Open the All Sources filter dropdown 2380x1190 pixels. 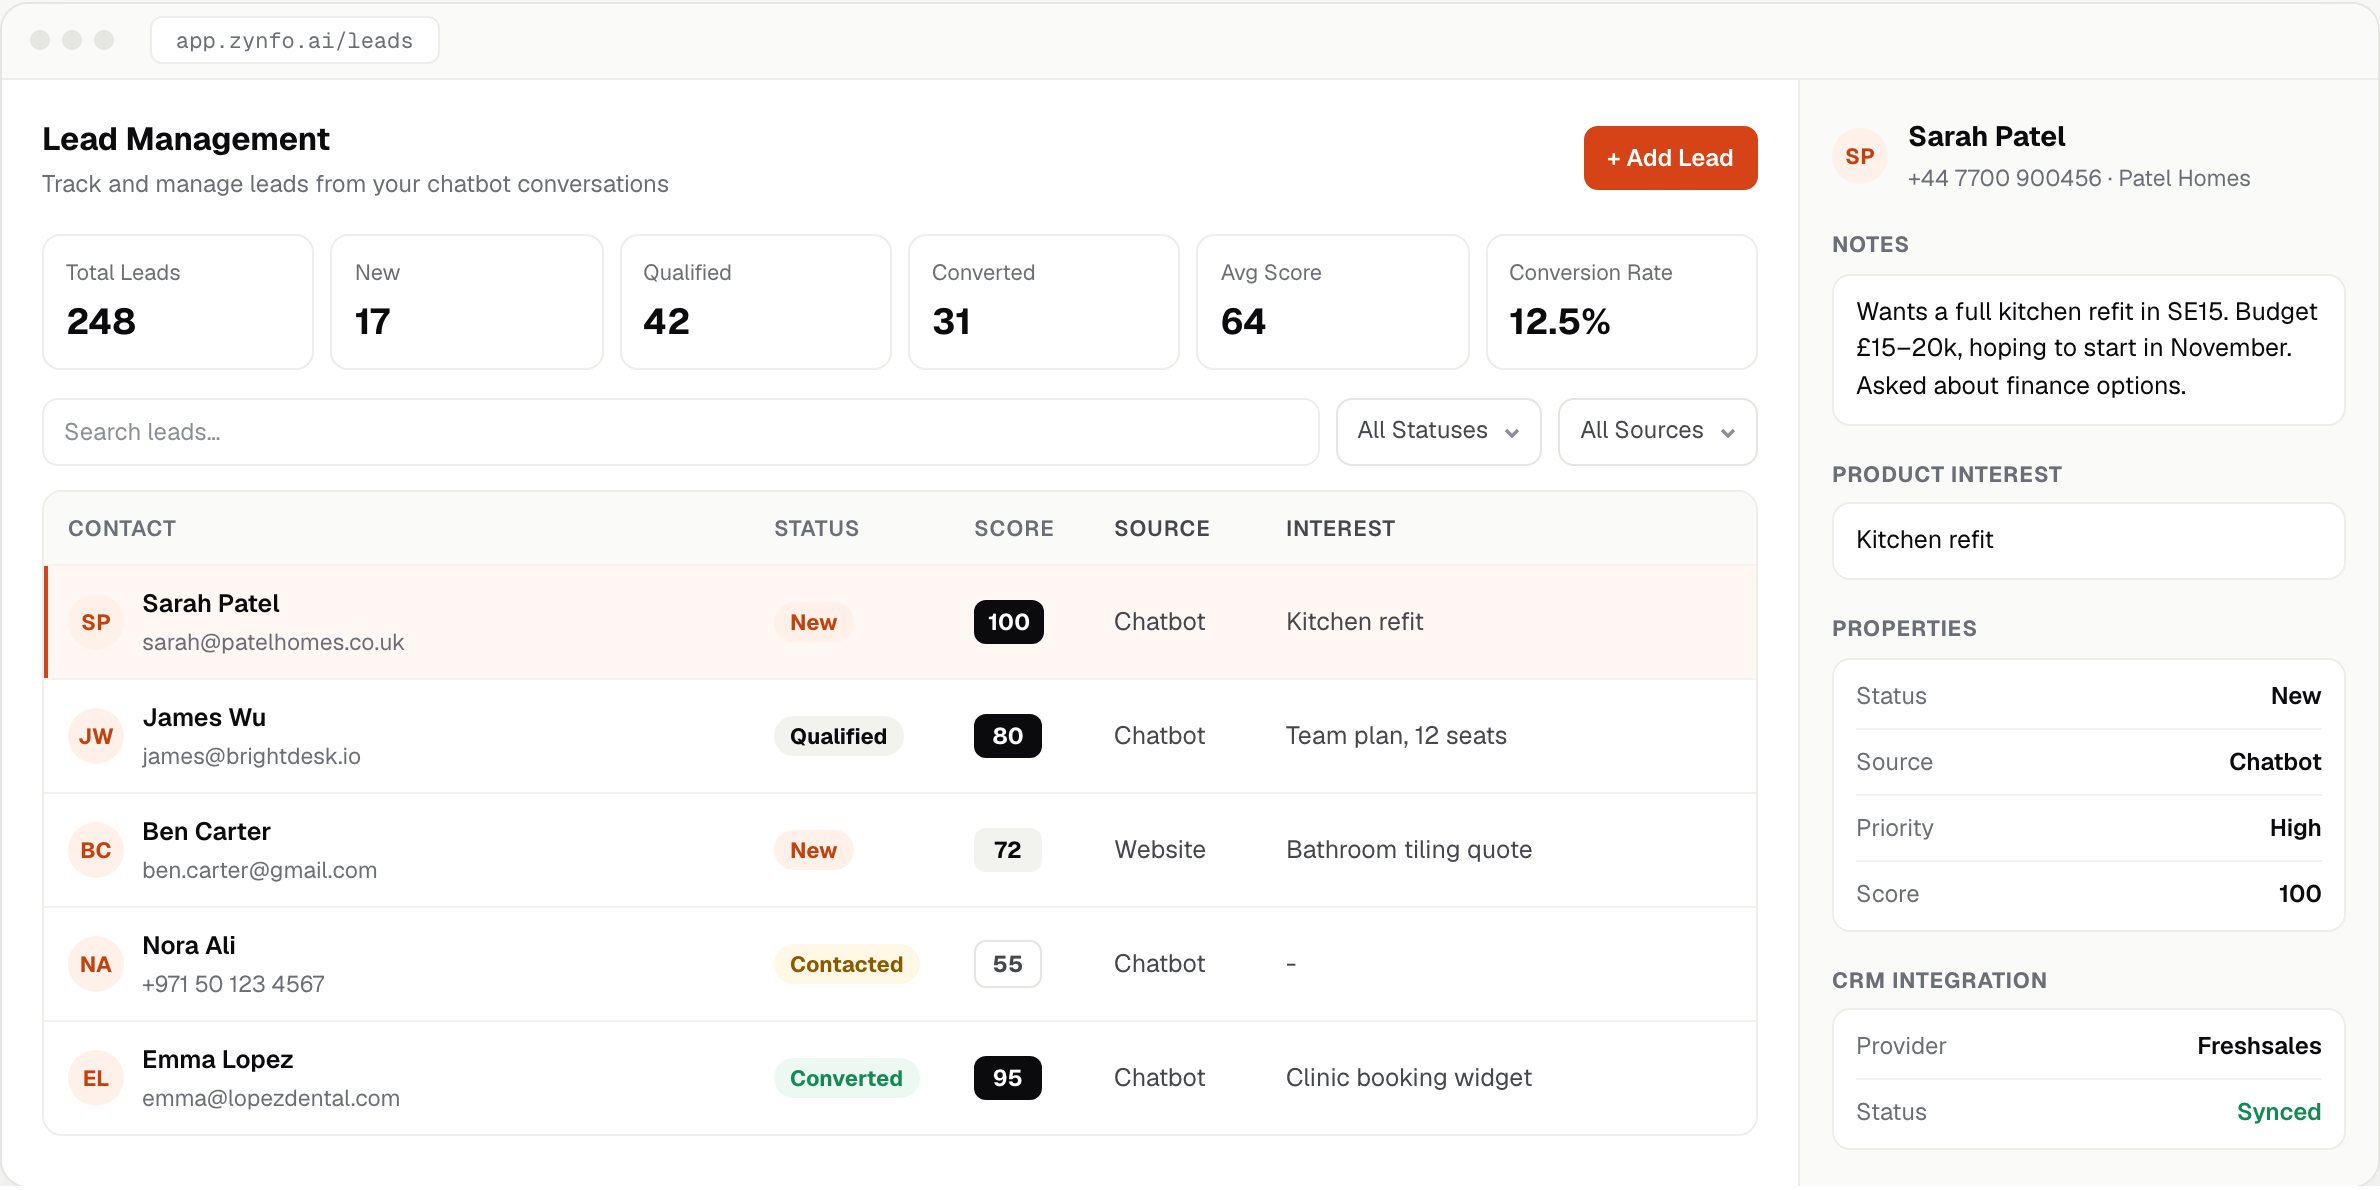point(1657,431)
